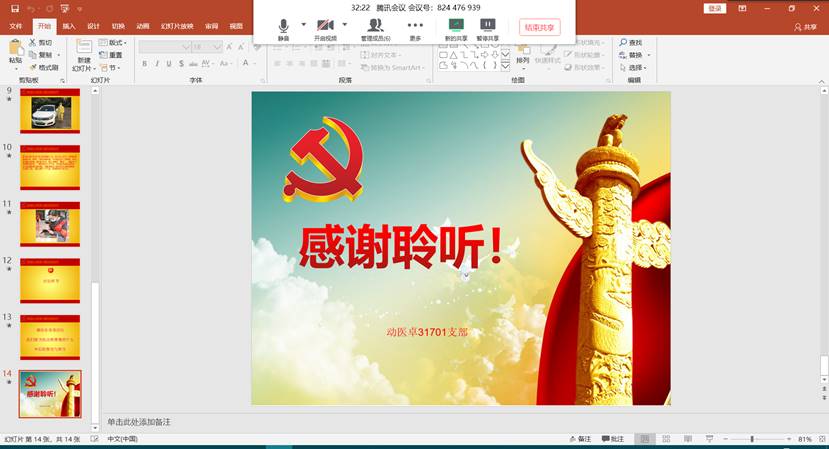Viewport: 829px width, 449px height.
Task: Click the Paste icon in ribbon
Action: point(15,50)
